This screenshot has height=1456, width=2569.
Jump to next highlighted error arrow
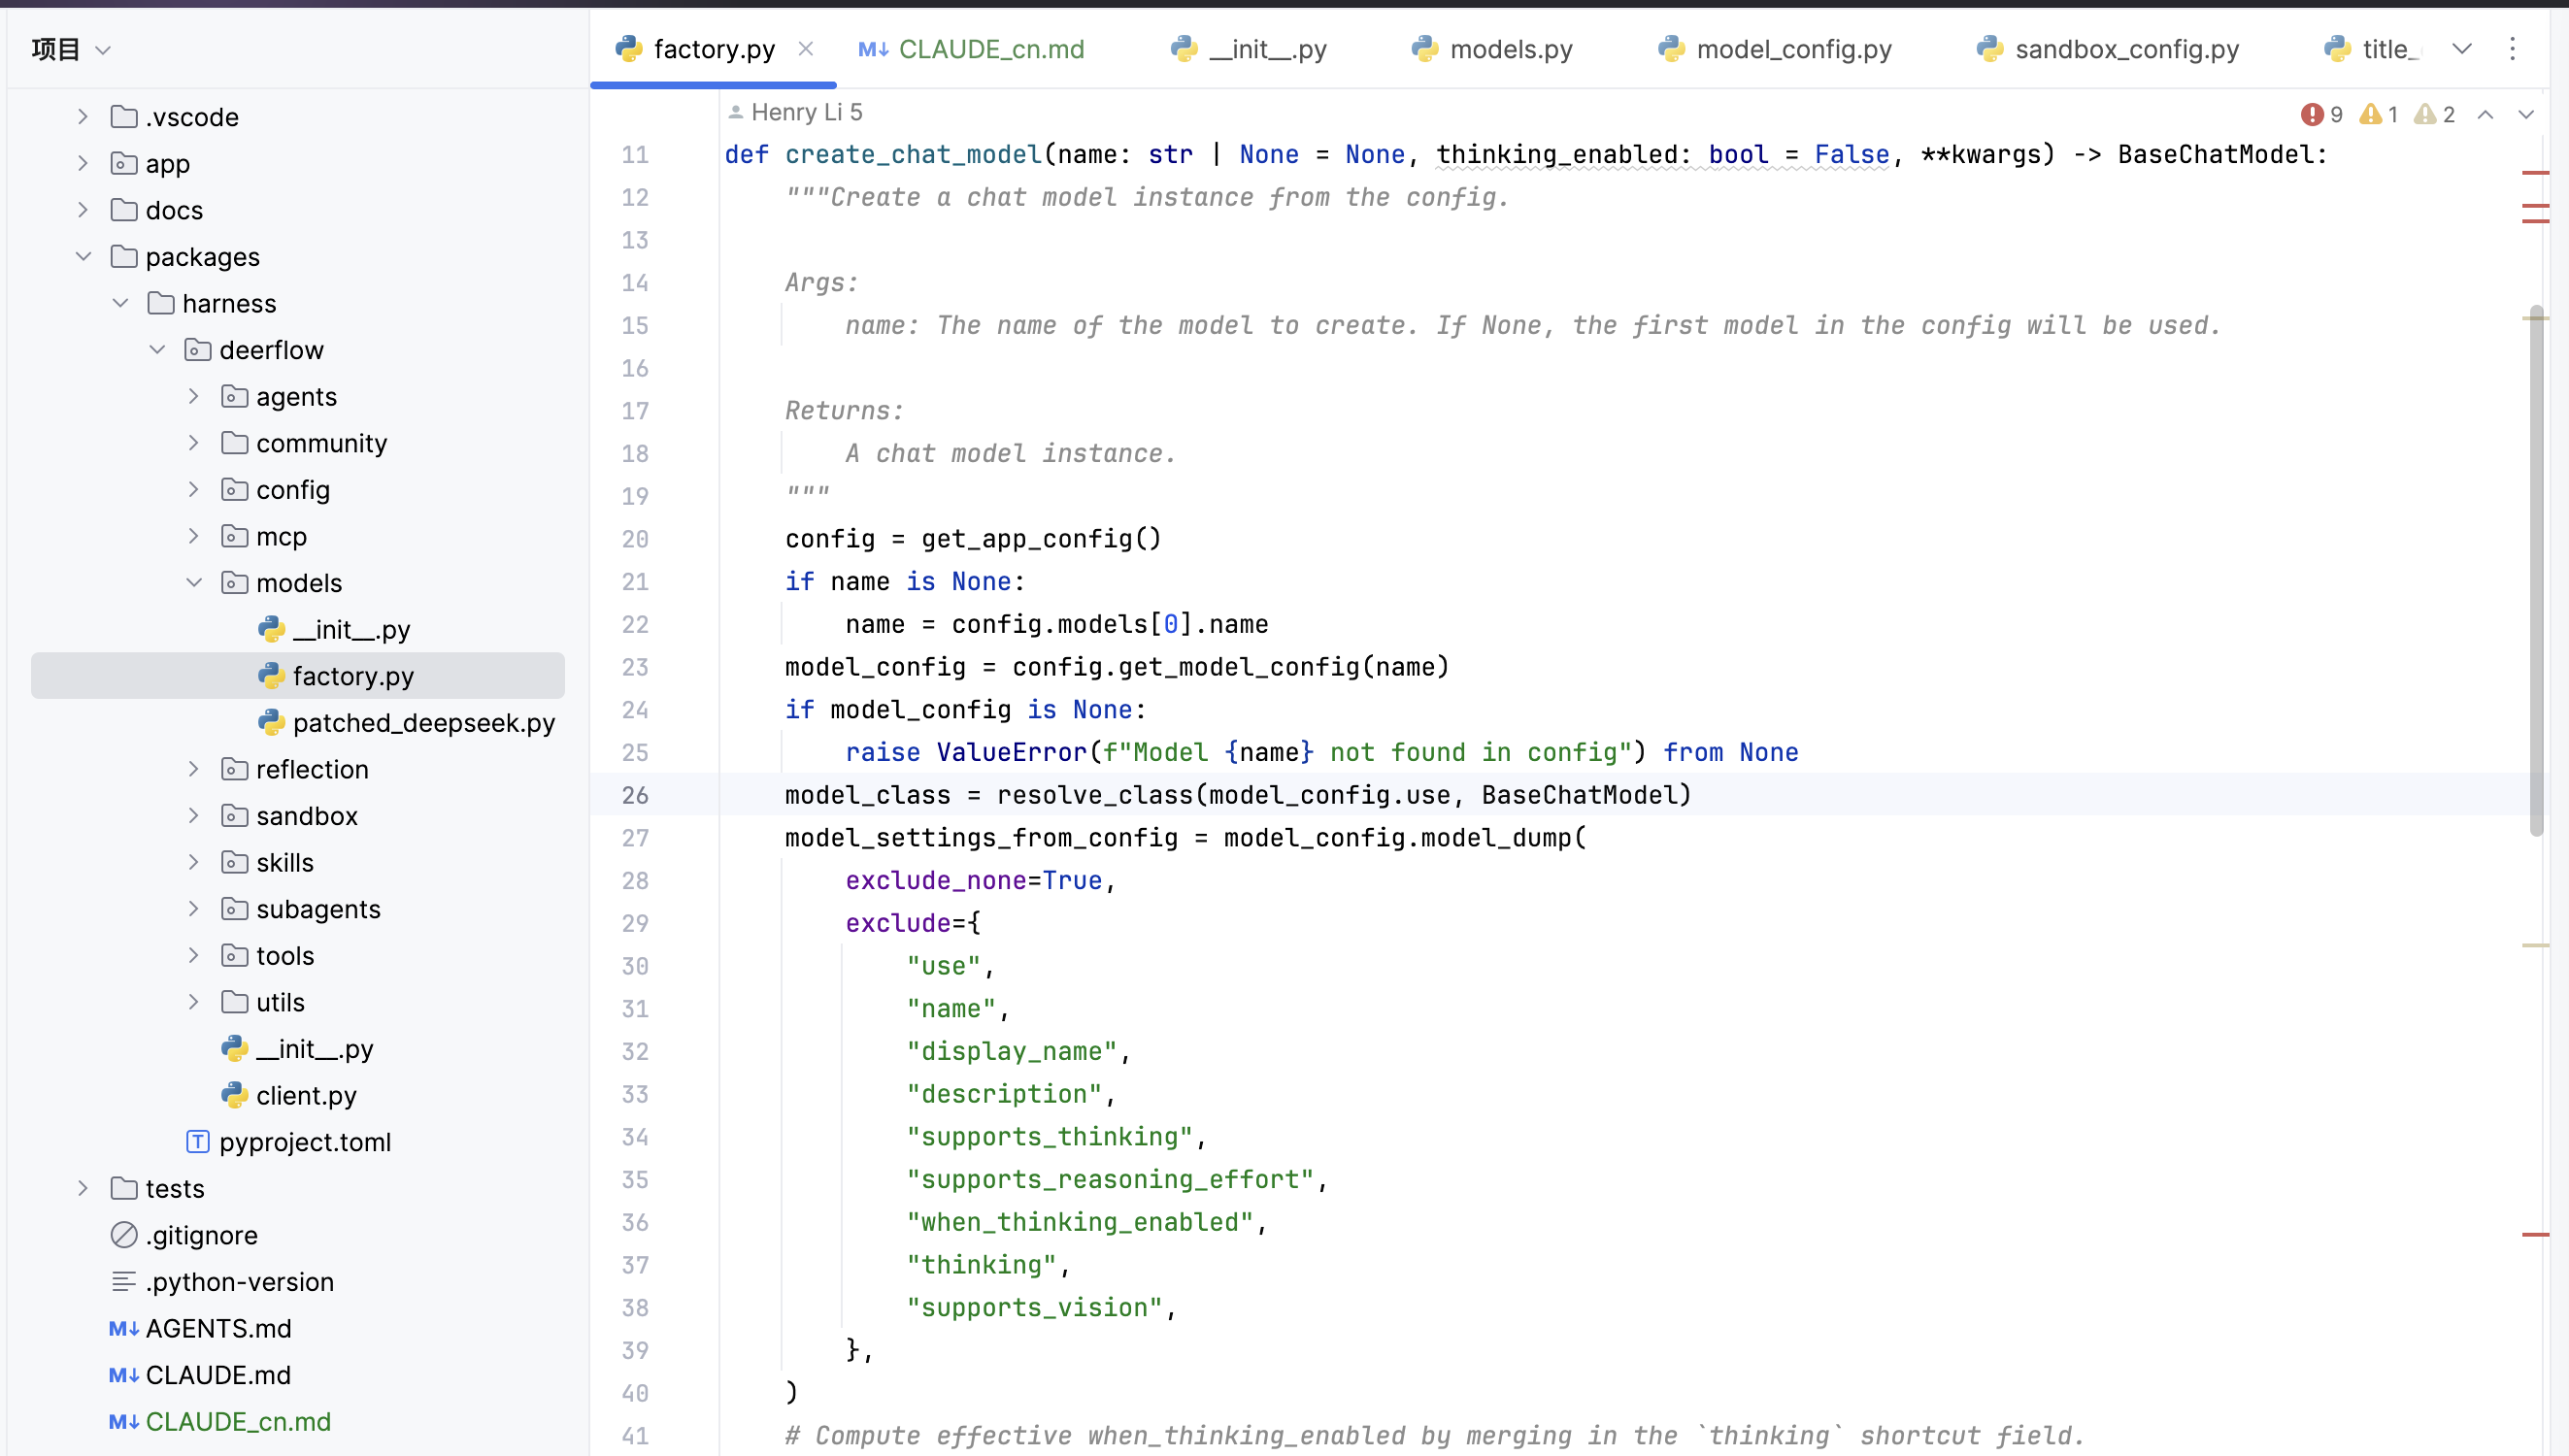point(2526,114)
